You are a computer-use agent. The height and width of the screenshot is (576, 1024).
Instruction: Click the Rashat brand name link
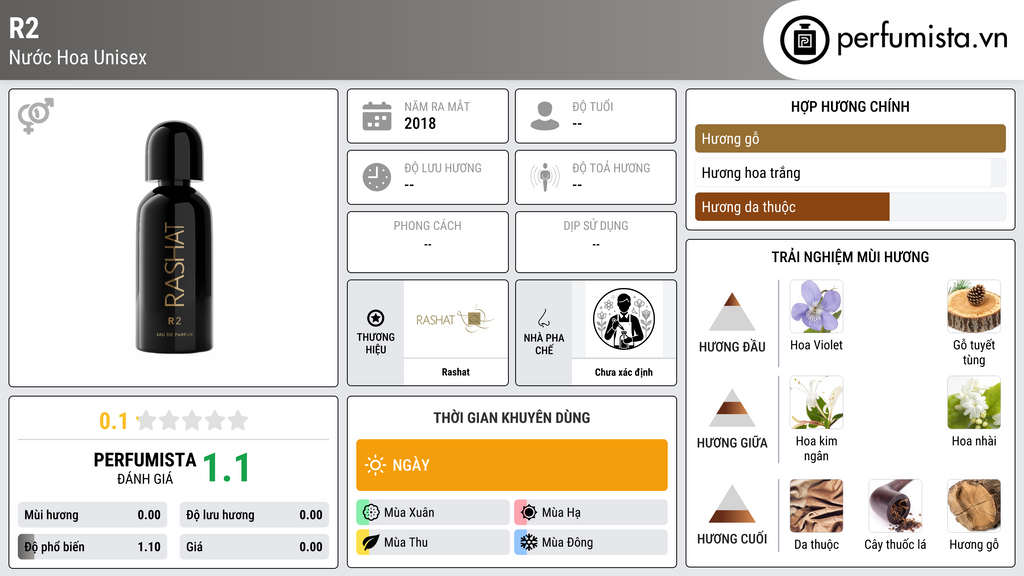[x=455, y=372]
